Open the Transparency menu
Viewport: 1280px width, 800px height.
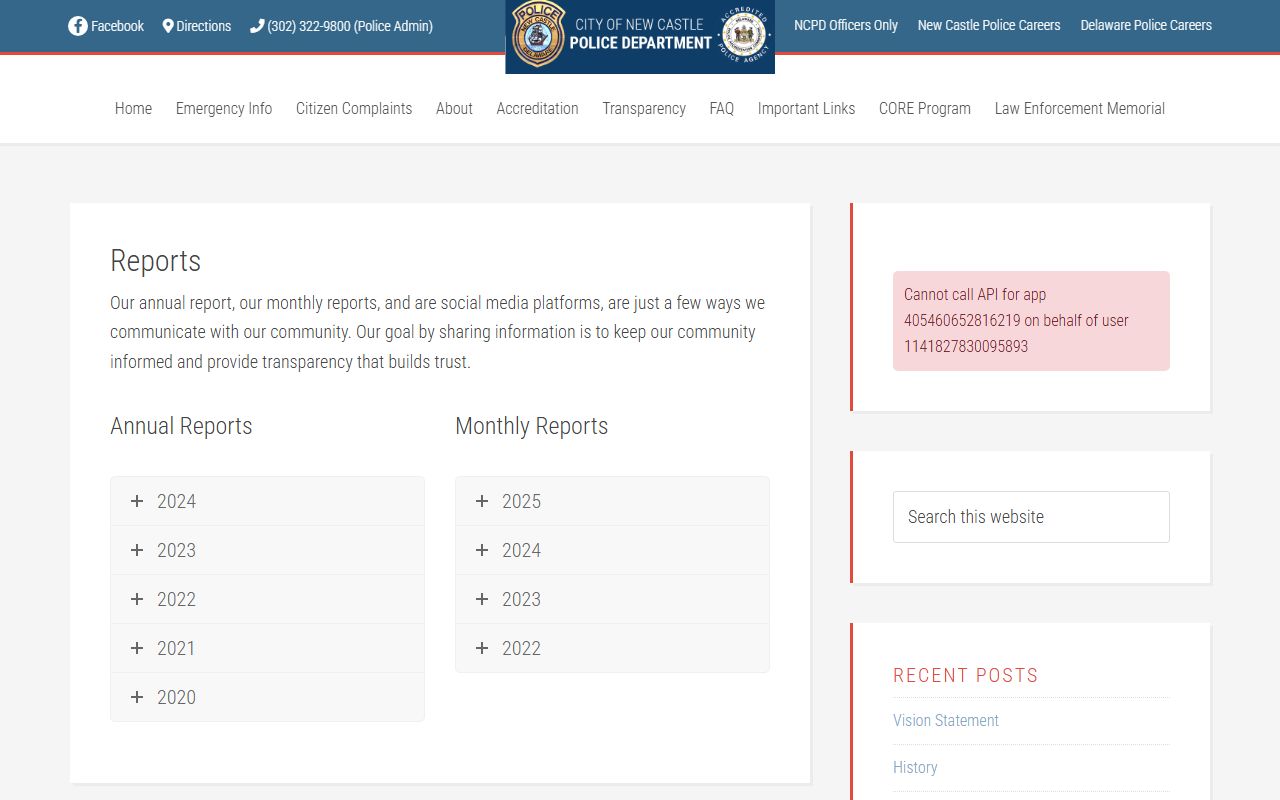click(644, 108)
